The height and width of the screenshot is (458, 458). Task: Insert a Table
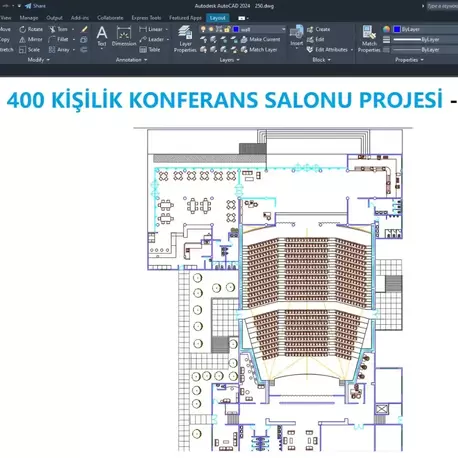pyautogui.click(x=150, y=50)
